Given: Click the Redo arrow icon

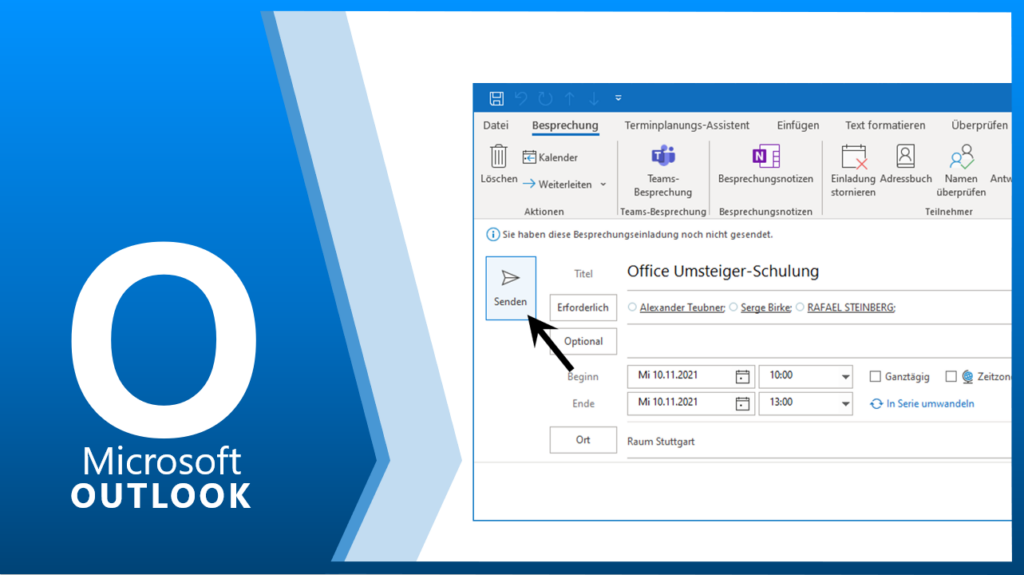Looking at the screenshot, I should click(x=545, y=99).
